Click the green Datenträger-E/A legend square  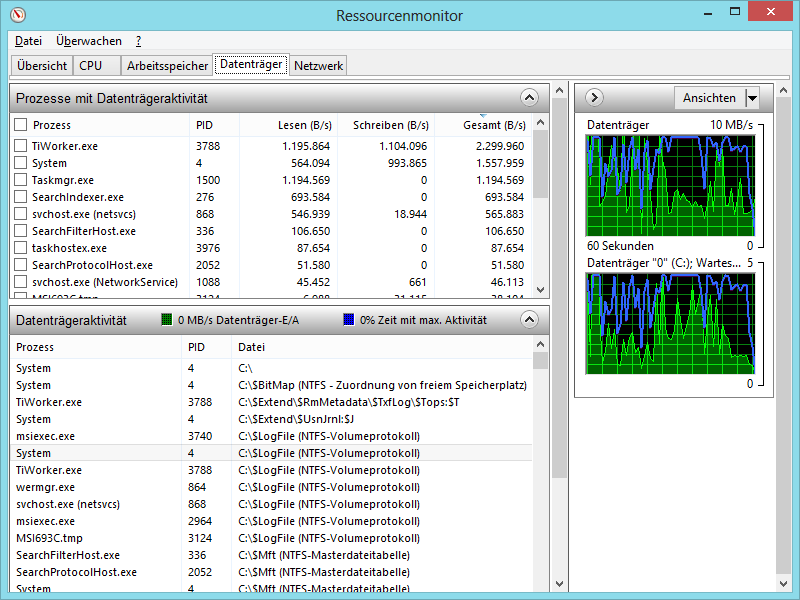[167, 320]
